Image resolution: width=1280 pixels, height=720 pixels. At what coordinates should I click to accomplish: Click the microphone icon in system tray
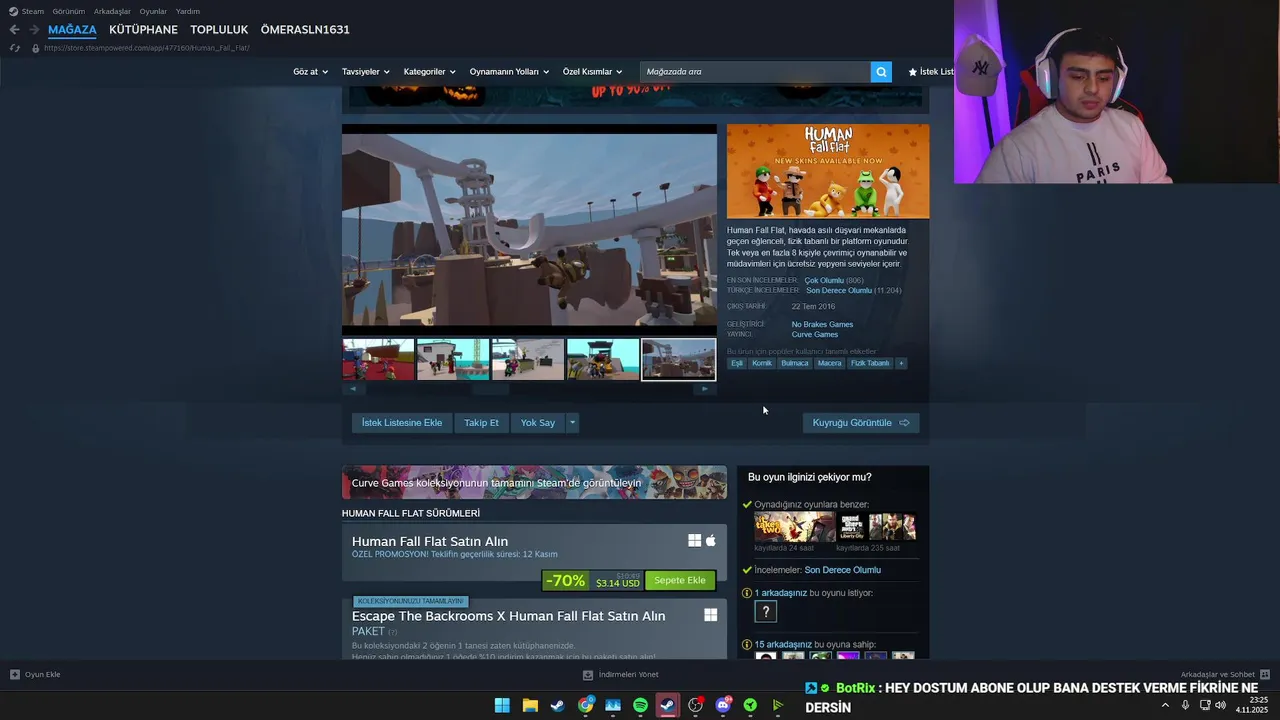(x=1185, y=705)
